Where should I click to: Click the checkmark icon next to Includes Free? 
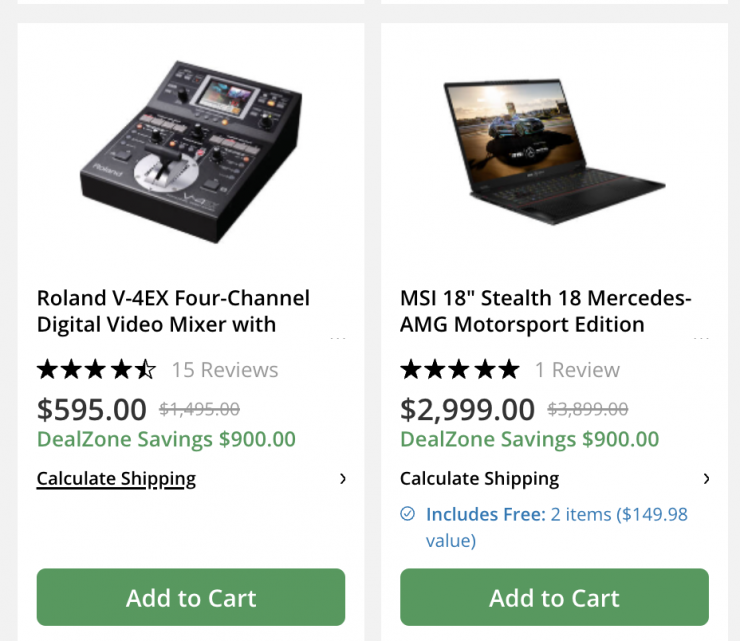[407, 514]
